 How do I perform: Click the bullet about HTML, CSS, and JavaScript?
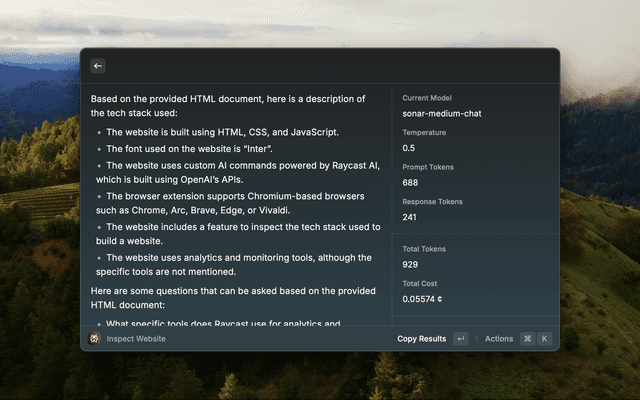223,132
